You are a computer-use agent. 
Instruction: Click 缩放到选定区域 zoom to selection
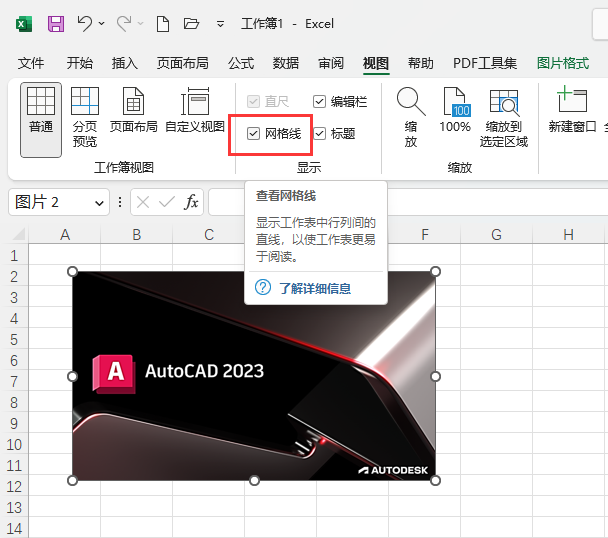504,118
